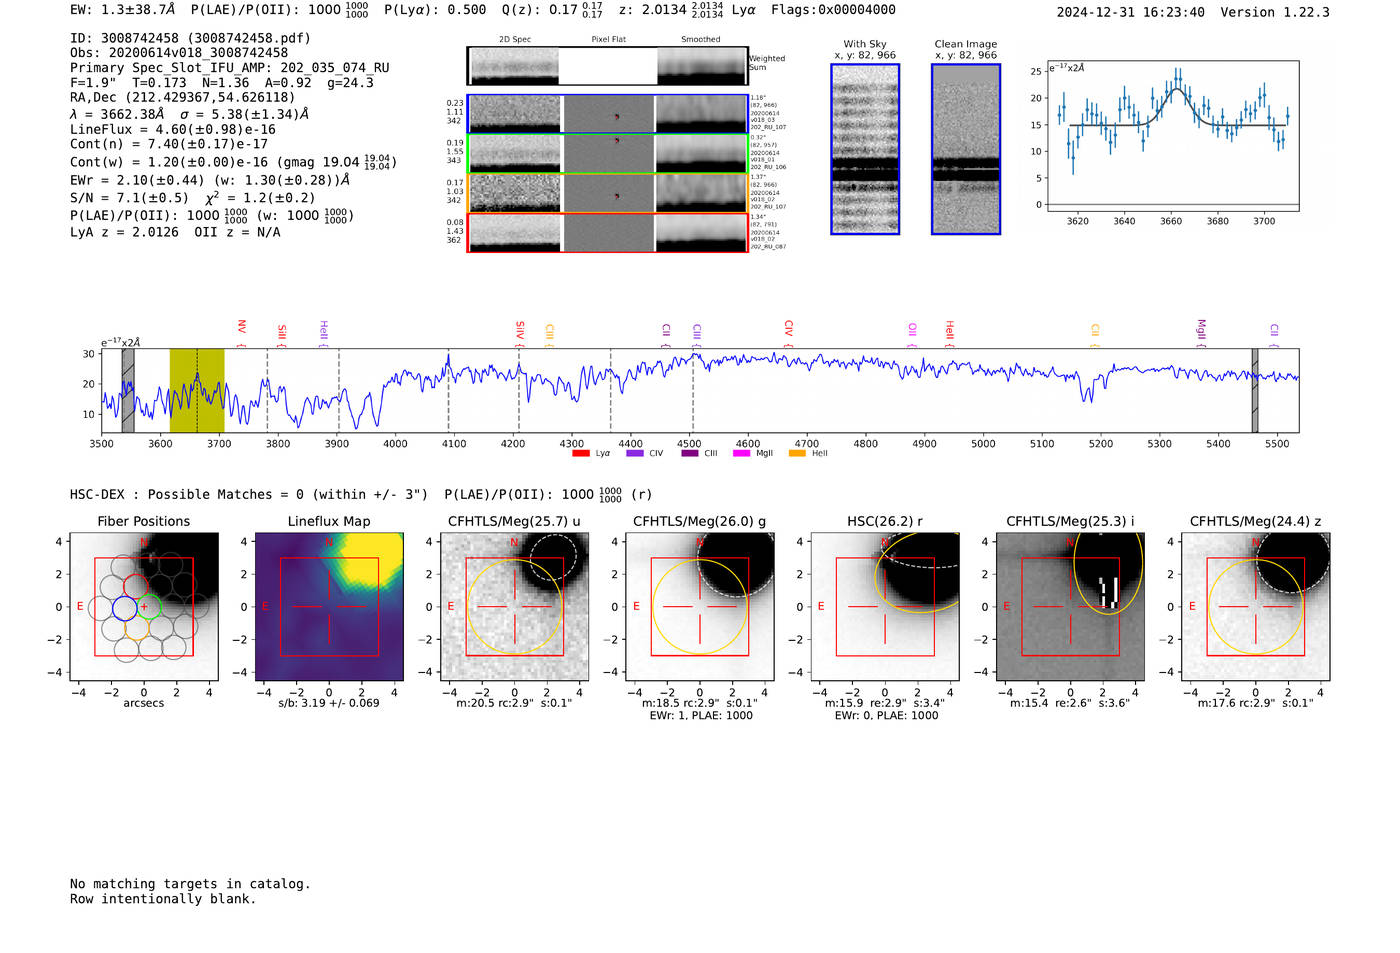Click the dark purple CIII legend swatch

(x=690, y=453)
